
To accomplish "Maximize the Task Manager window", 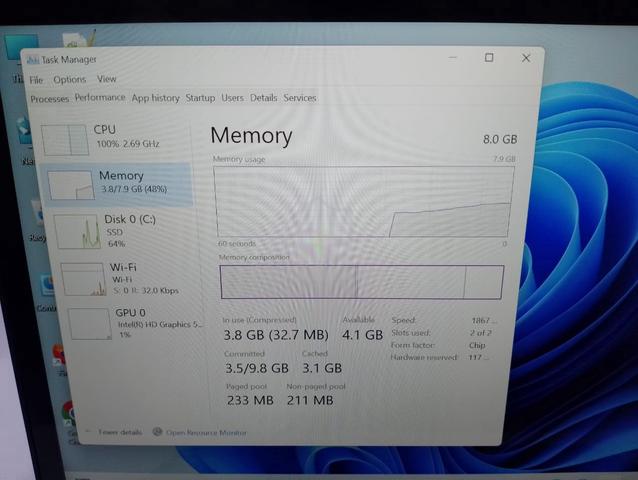I will (489, 58).
